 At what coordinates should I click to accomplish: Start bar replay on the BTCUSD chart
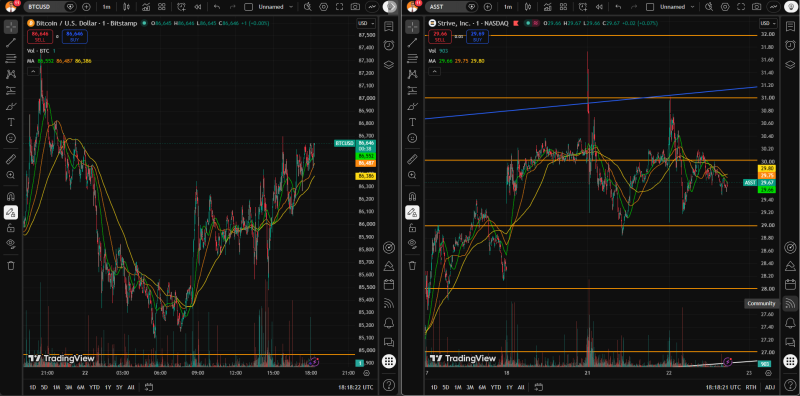(x=197, y=7)
